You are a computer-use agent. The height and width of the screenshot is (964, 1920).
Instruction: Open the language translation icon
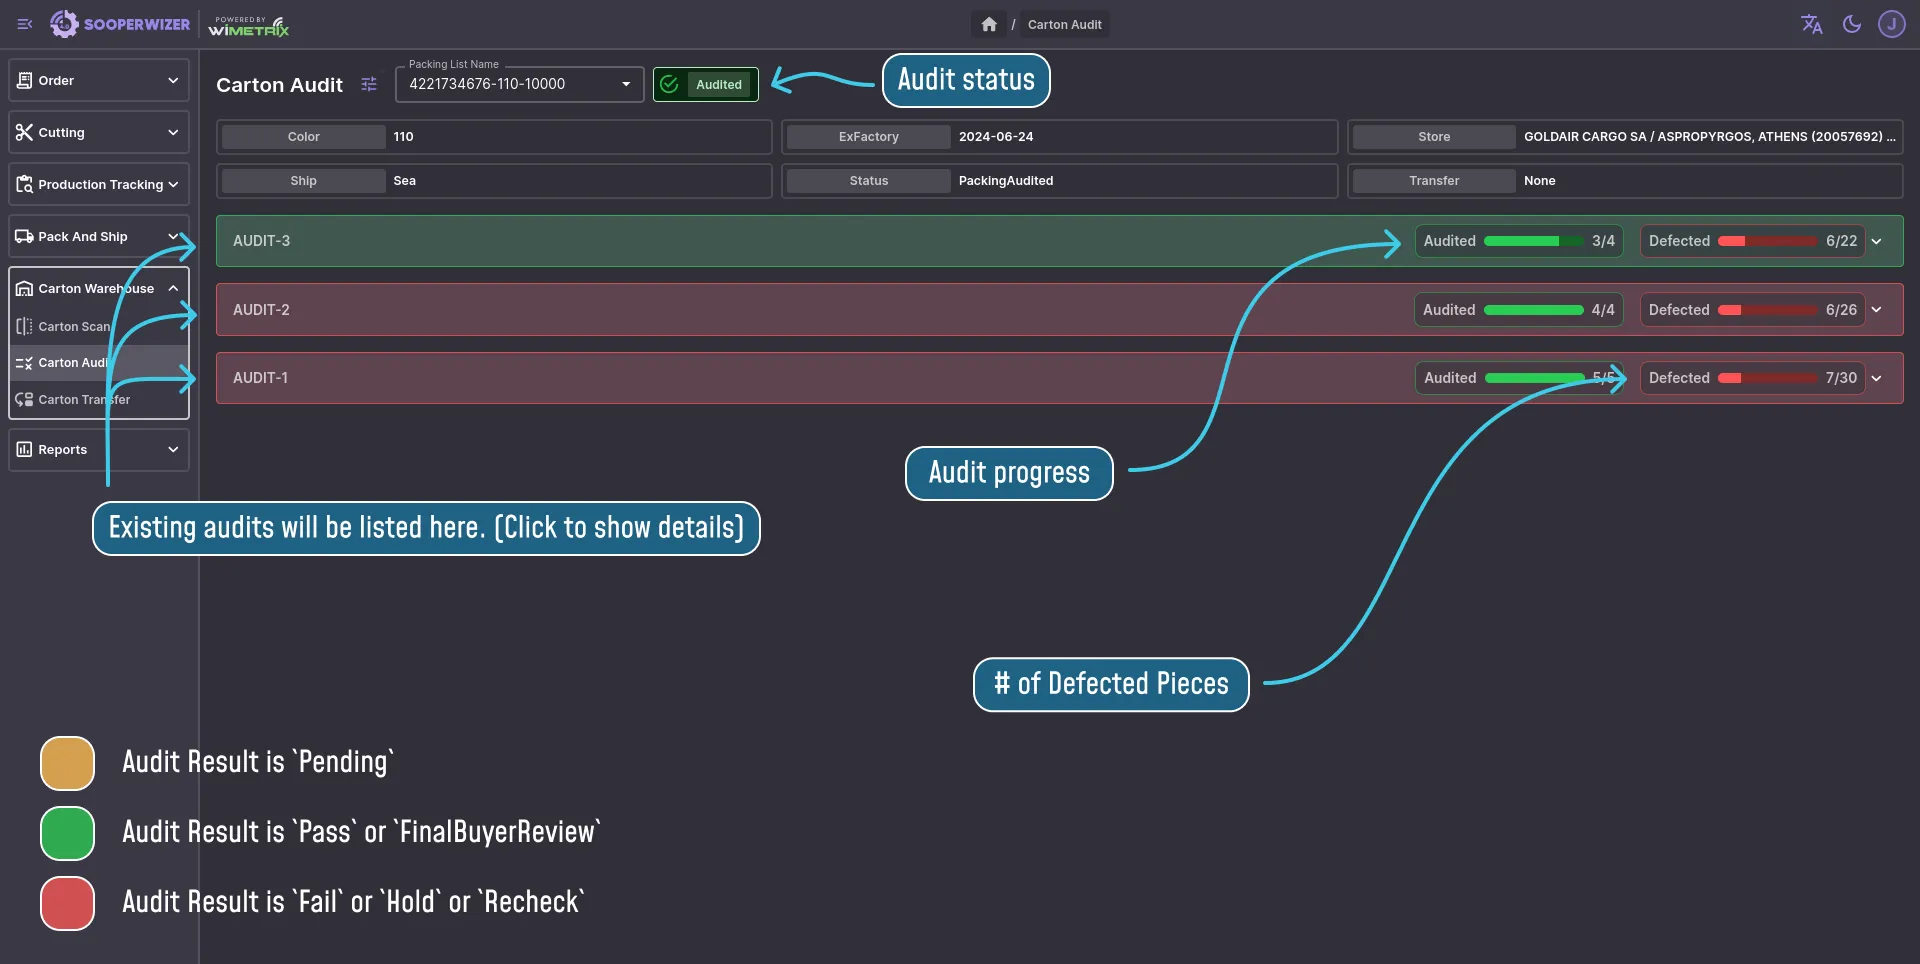pyautogui.click(x=1811, y=24)
